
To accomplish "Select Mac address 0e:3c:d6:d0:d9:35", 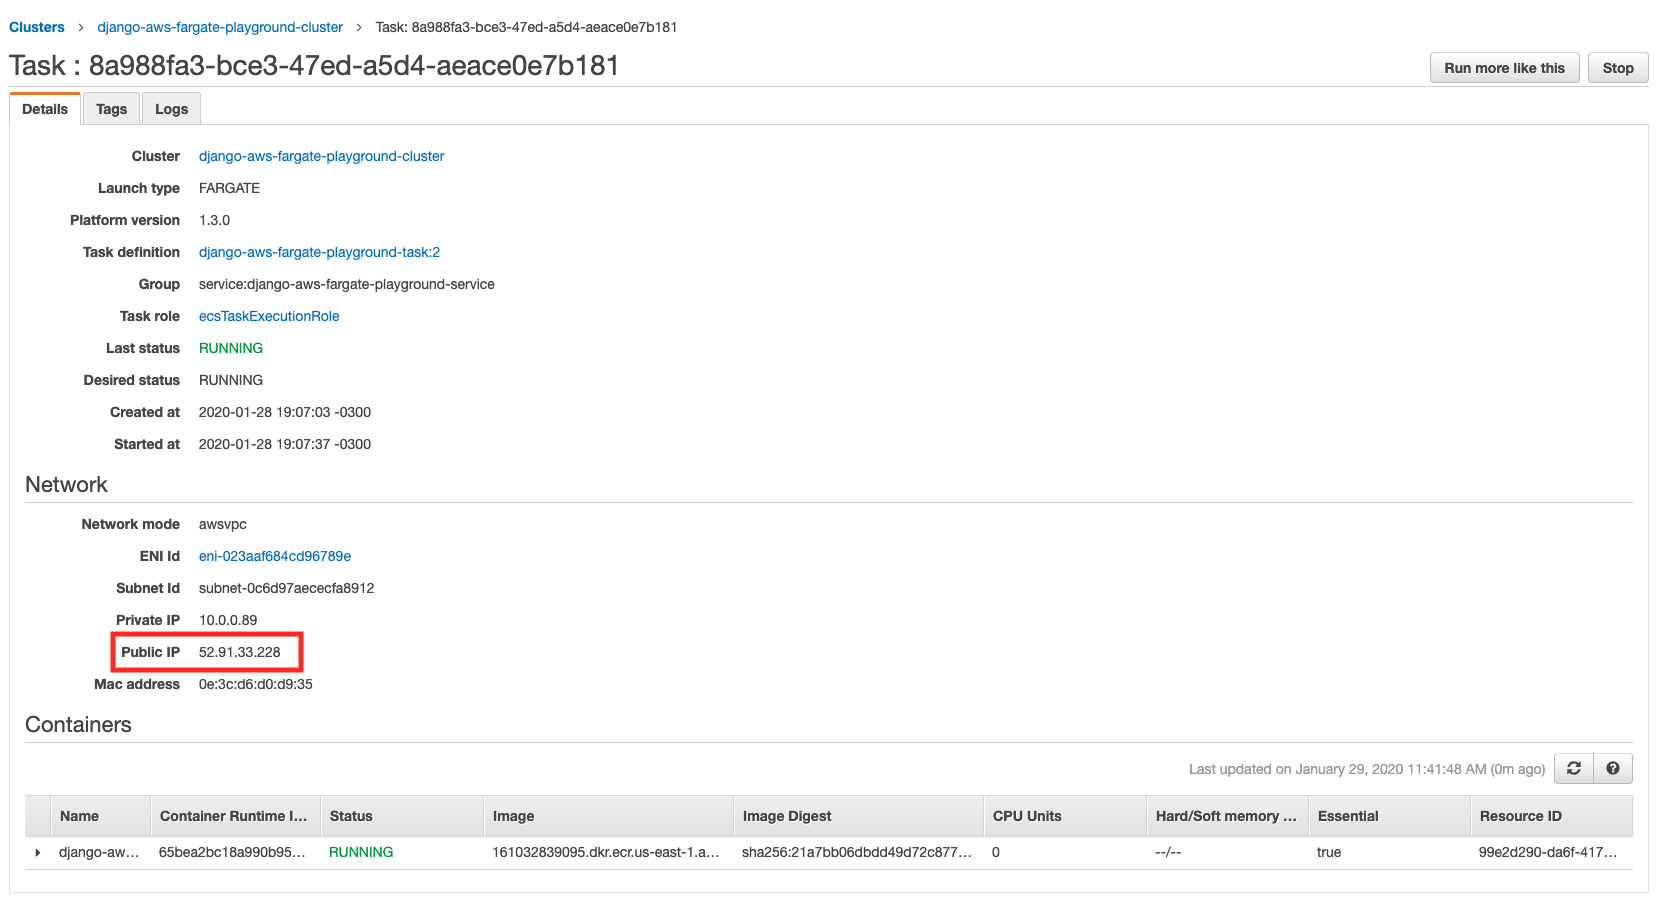I will [x=255, y=684].
